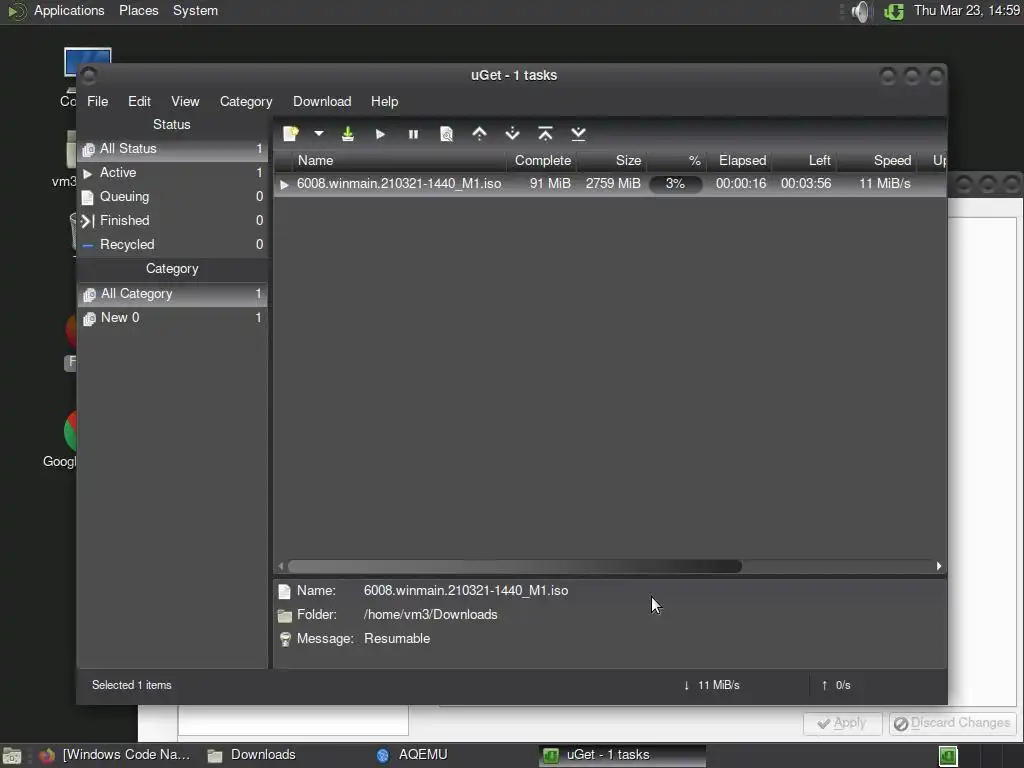Image resolution: width=1024 pixels, height=768 pixels.
Task: Click the 3% progress bar of the download
Action: click(x=675, y=184)
